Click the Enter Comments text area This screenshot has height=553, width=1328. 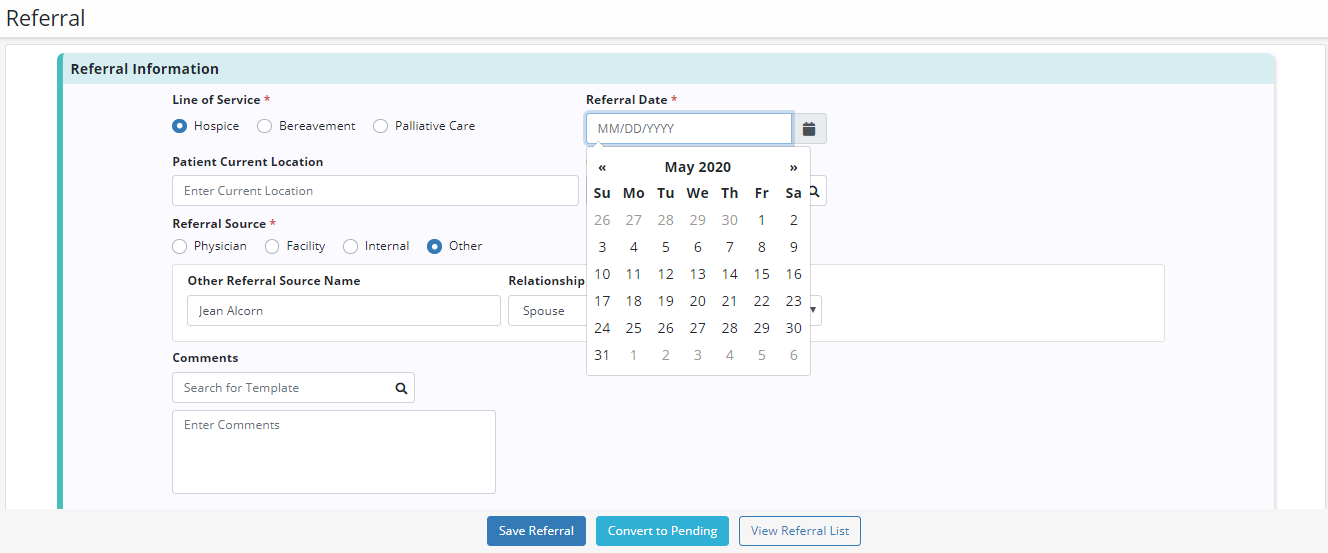[334, 452]
